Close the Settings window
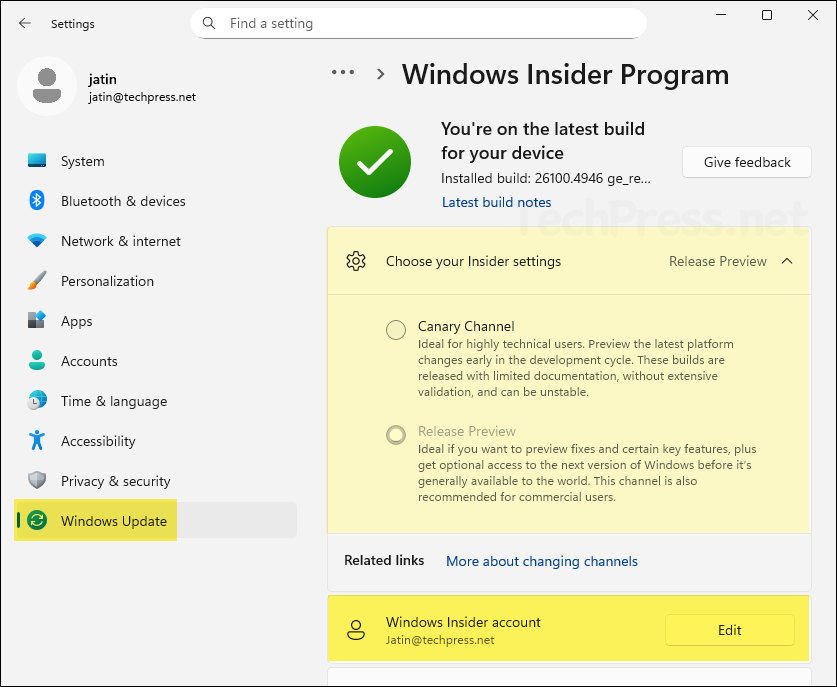The height and width of the screenshot is (687, 837). (812, 15)
